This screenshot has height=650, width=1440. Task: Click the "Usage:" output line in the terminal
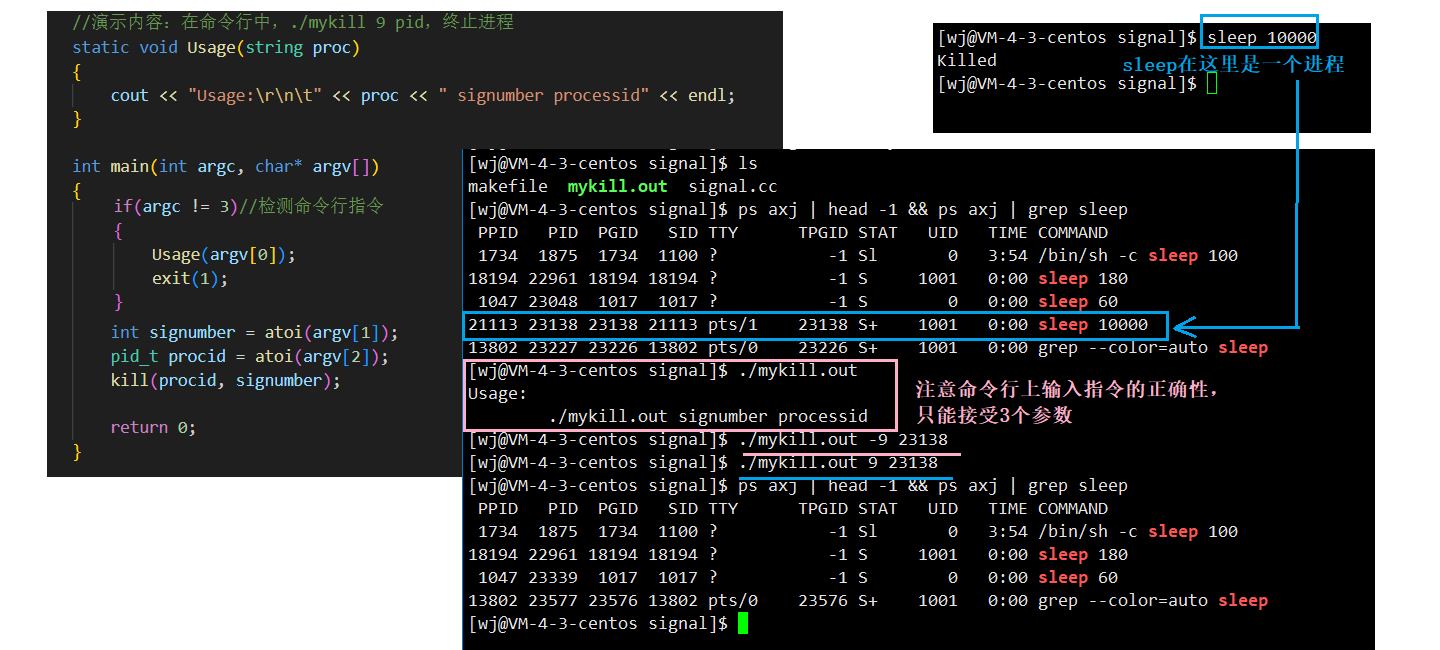(x=497, y=393)
